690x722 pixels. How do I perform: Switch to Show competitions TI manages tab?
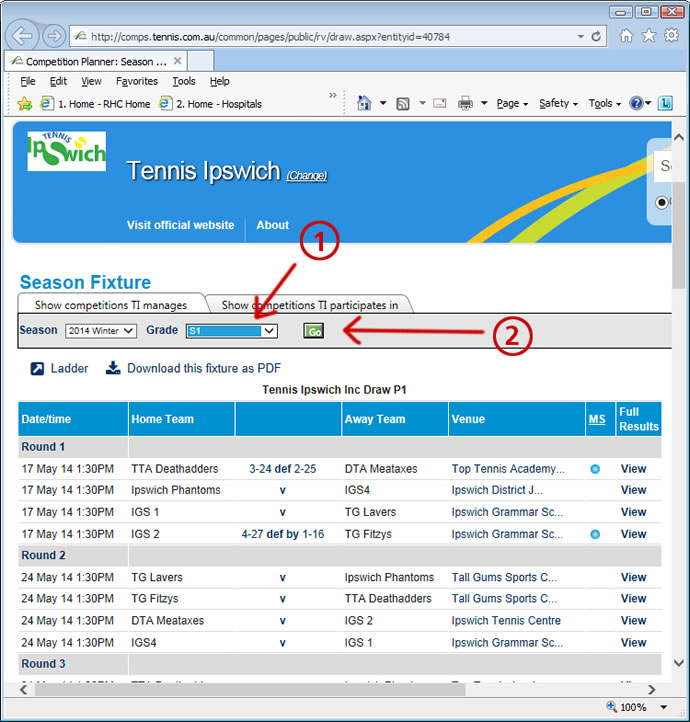(x=111, y=305)
